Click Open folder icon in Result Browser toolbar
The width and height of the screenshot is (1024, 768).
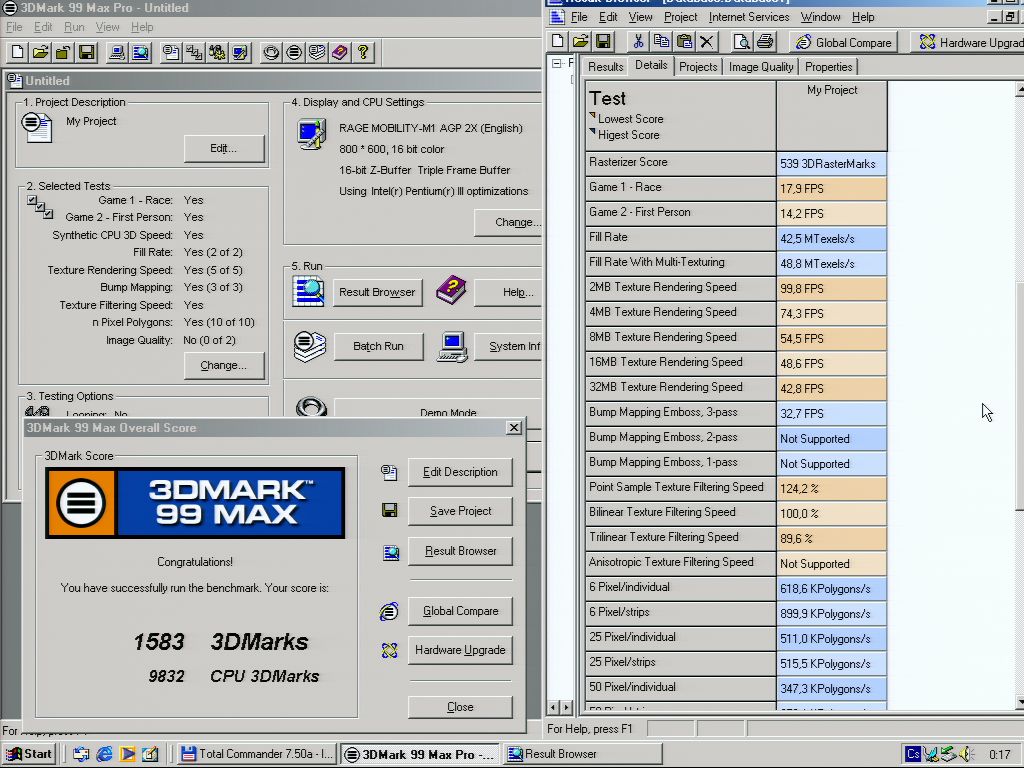tap(581, 42)
